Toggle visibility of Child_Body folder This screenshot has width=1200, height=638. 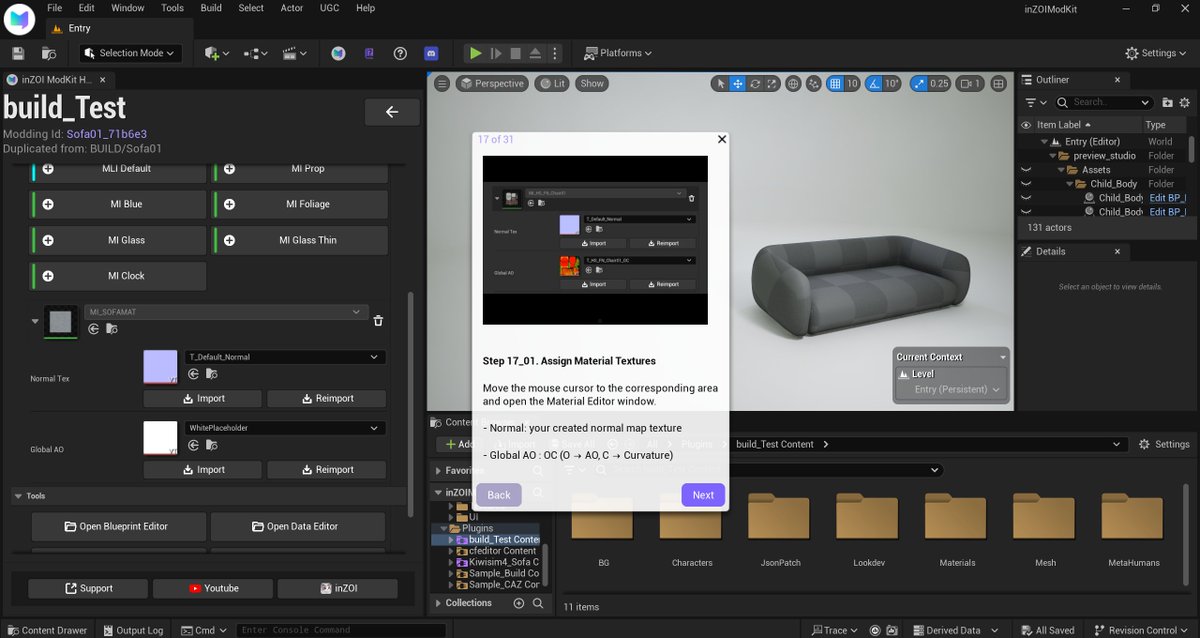coord(1026,184)
